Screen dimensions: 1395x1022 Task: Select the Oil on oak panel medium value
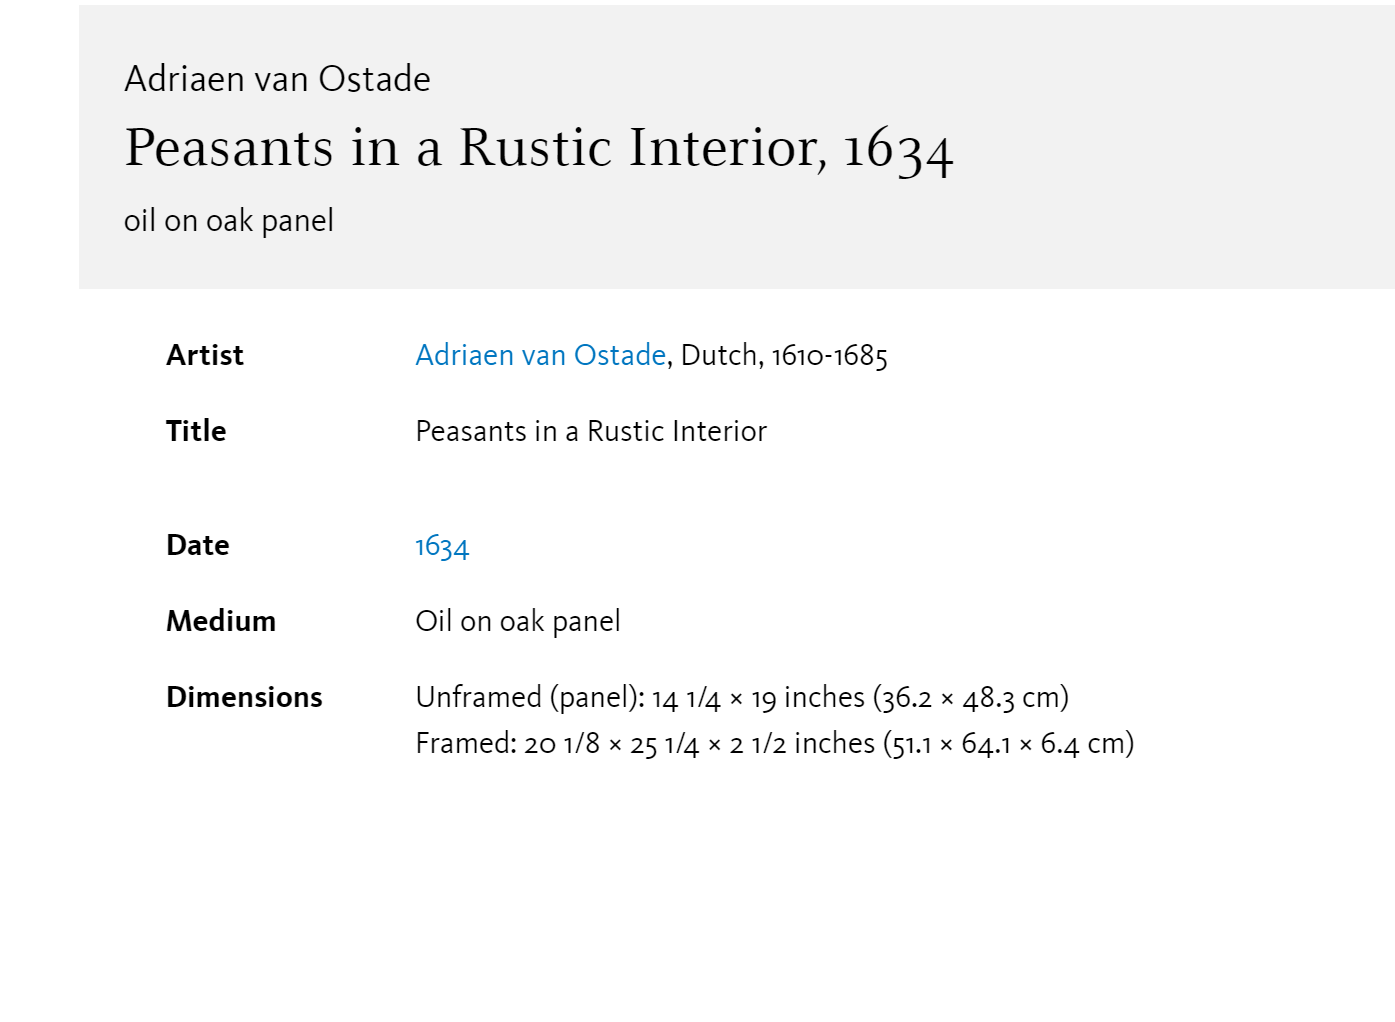(x=518, y=621)
